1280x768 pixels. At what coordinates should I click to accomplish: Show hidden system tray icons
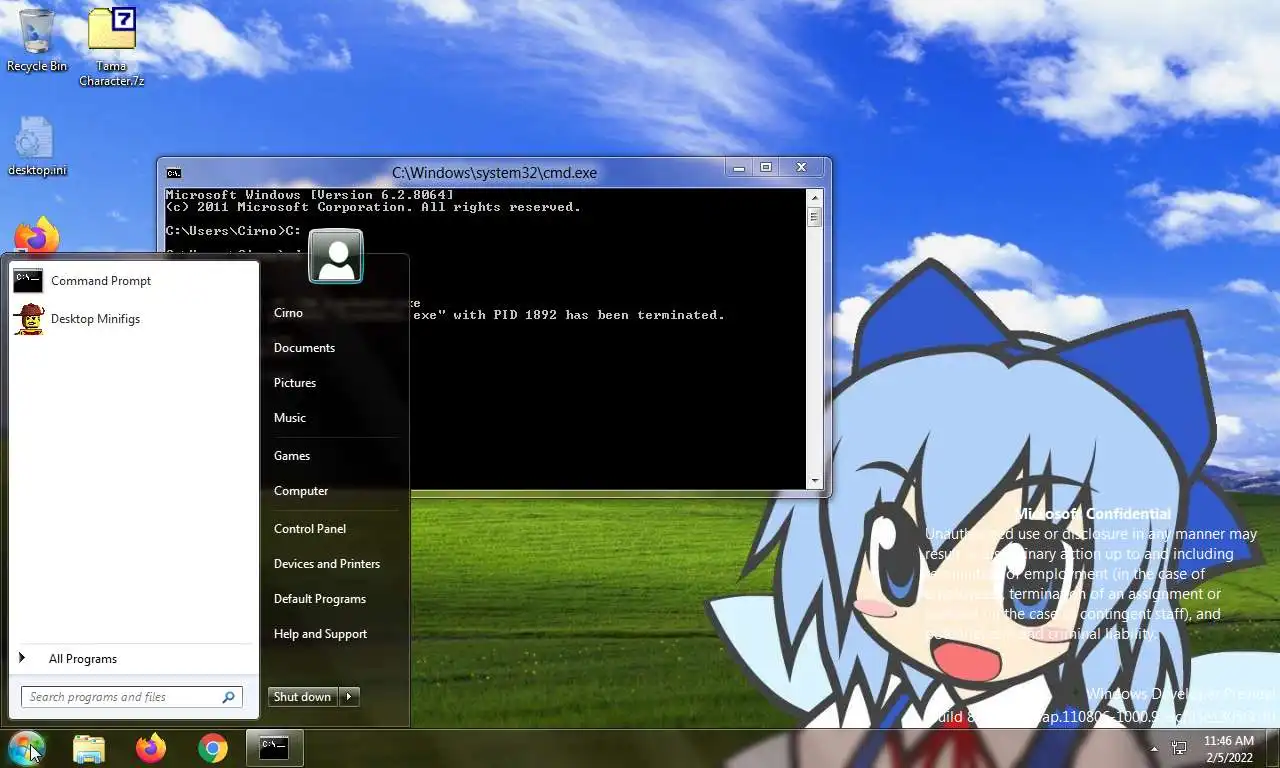(1154, 748)
